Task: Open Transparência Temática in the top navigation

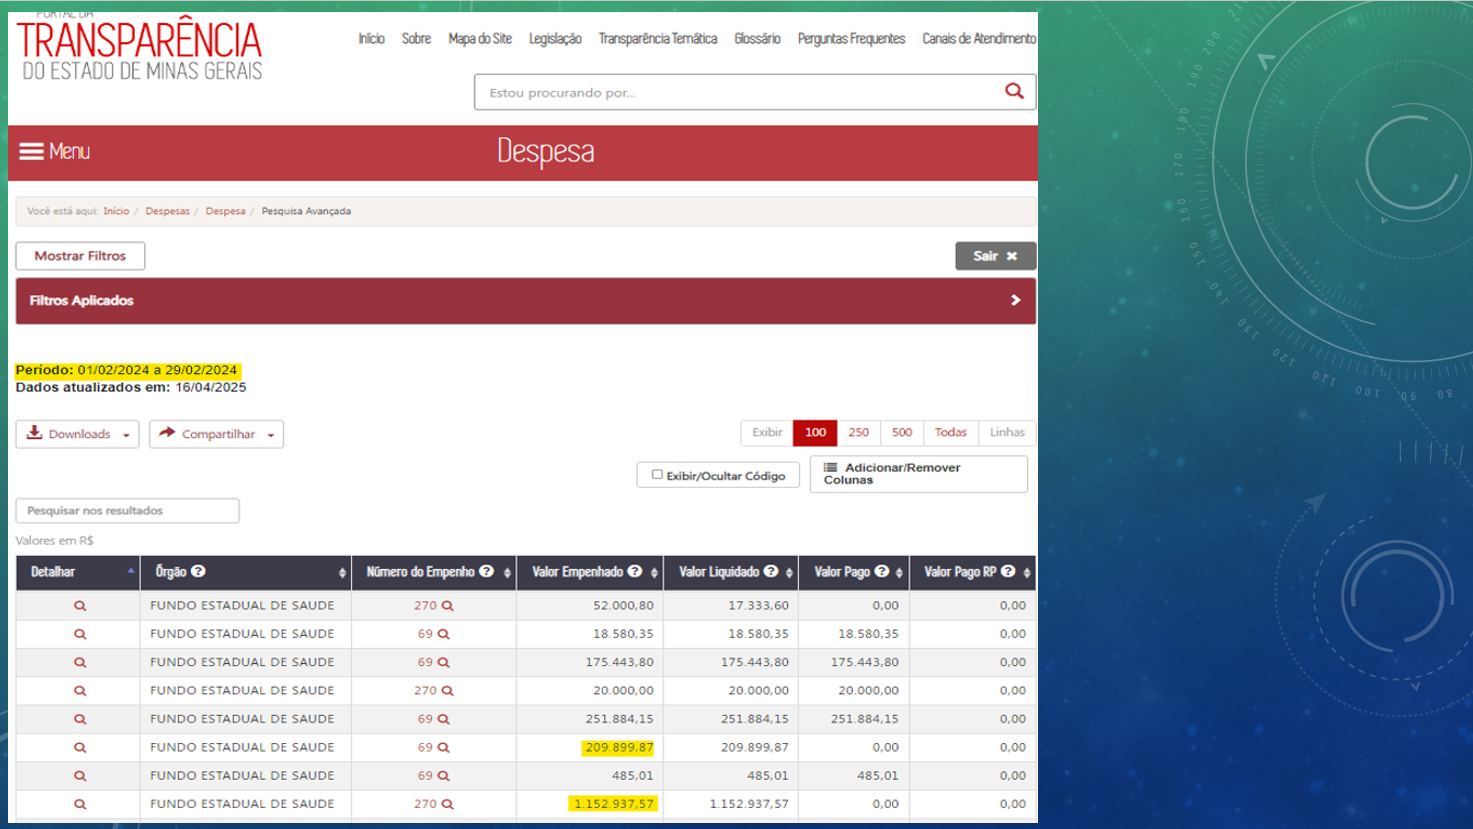Action: 658,38
